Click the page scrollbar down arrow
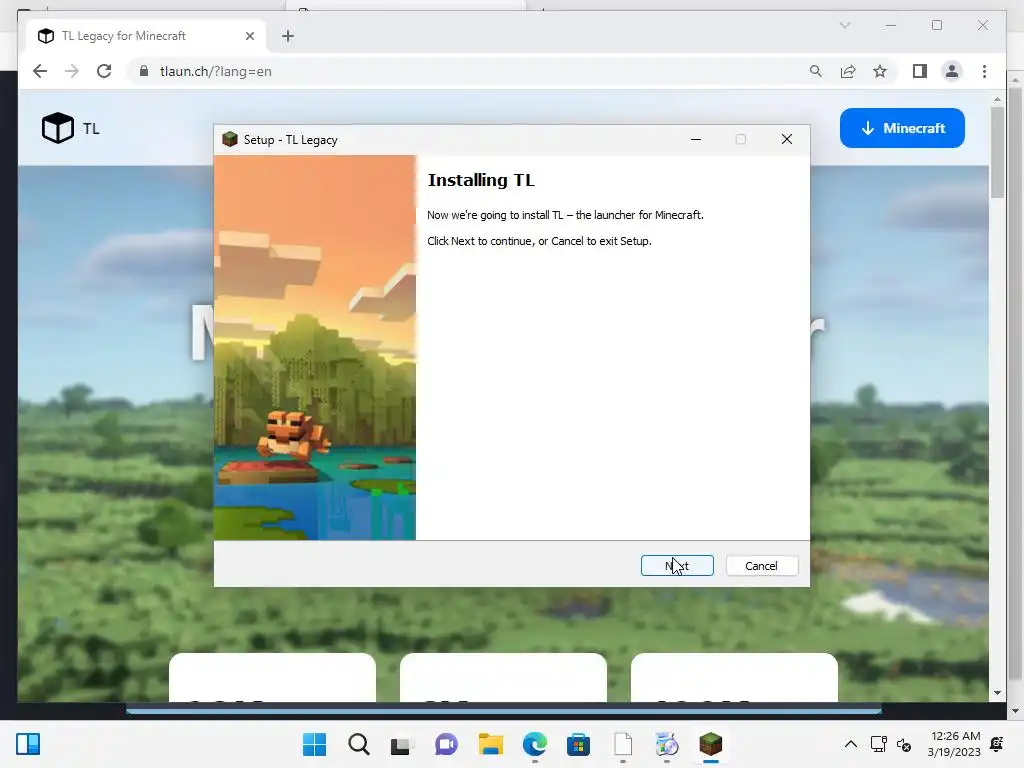Viewport: 1024px width, 768px height. click(997, 693)
